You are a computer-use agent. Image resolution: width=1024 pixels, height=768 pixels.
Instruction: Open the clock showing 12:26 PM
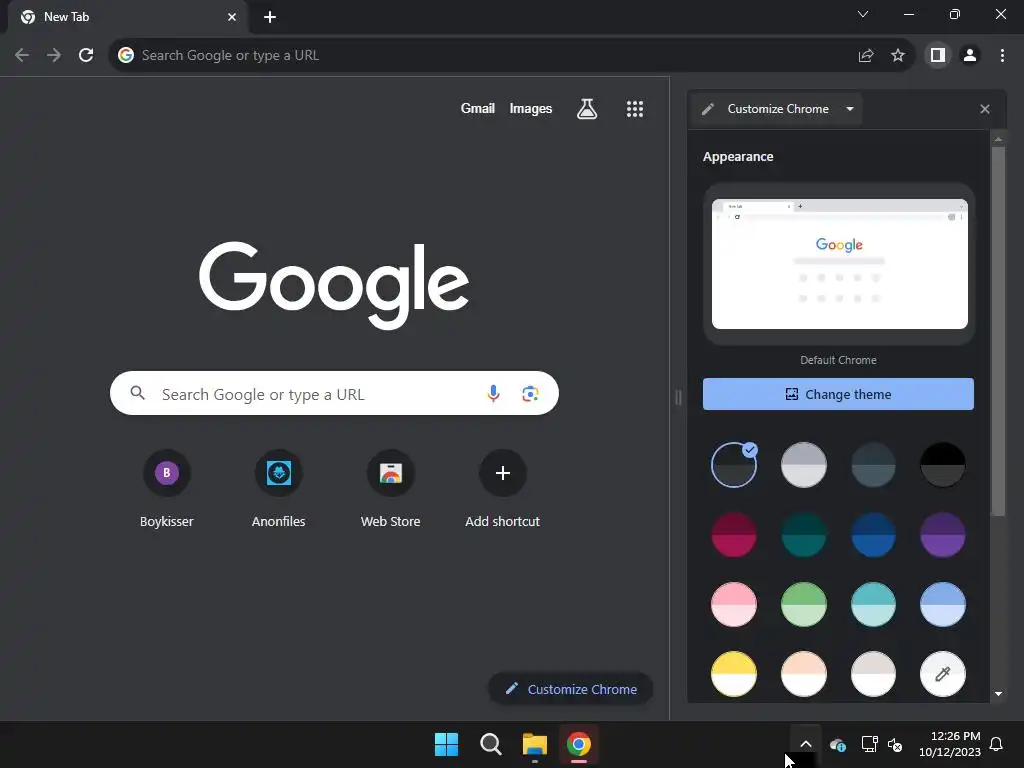950,744
